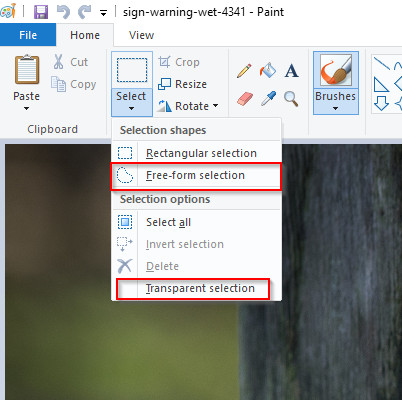Click the Save floppy disk icon
The width and height of the screenshot is (402, 400).
click(41, 12)
